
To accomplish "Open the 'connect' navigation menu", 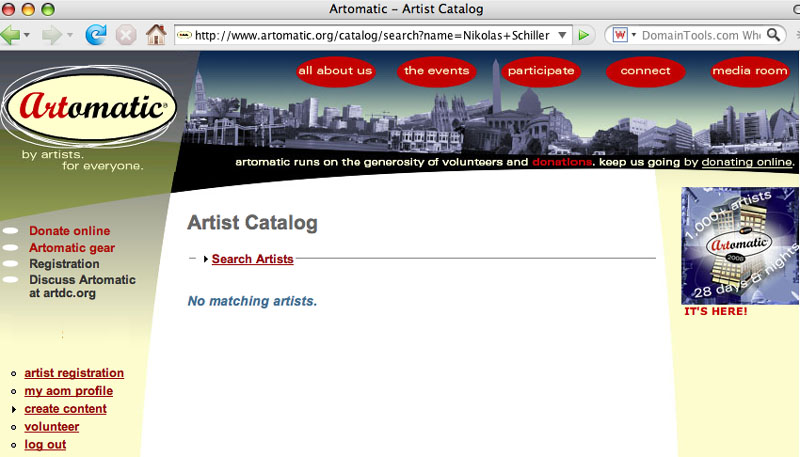I will point(645,71).
